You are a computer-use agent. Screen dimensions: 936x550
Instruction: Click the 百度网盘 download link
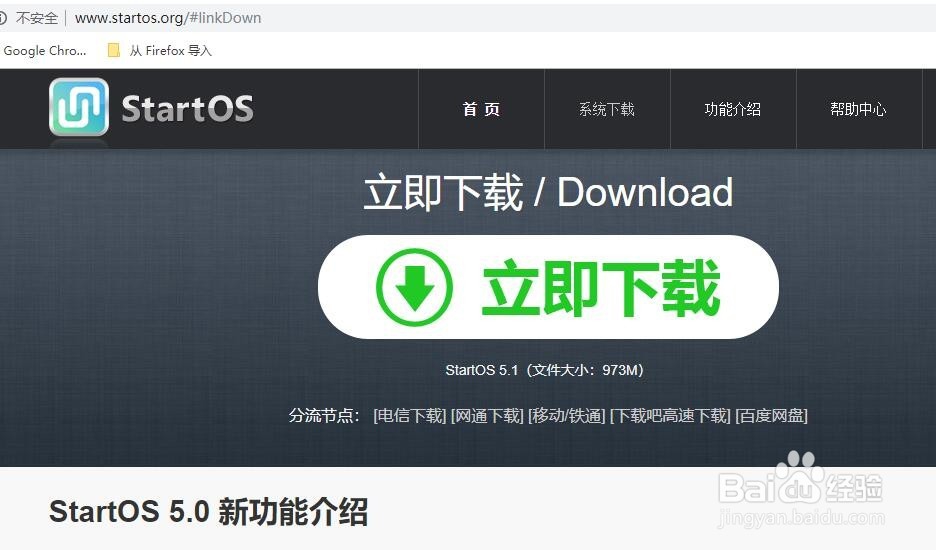(x=771, y=416)
